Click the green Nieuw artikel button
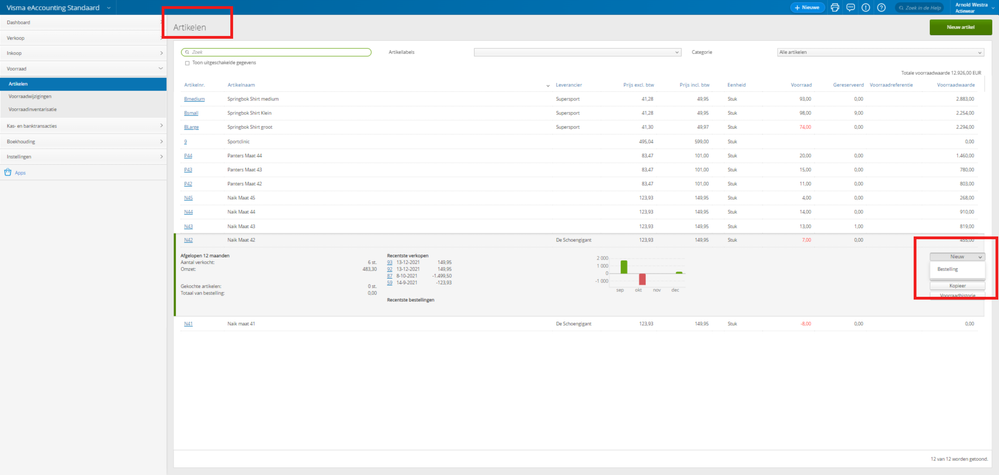Image resolution: width=999 pixels, height=475 pixels. pyautogui.click(x=960, y=27)
